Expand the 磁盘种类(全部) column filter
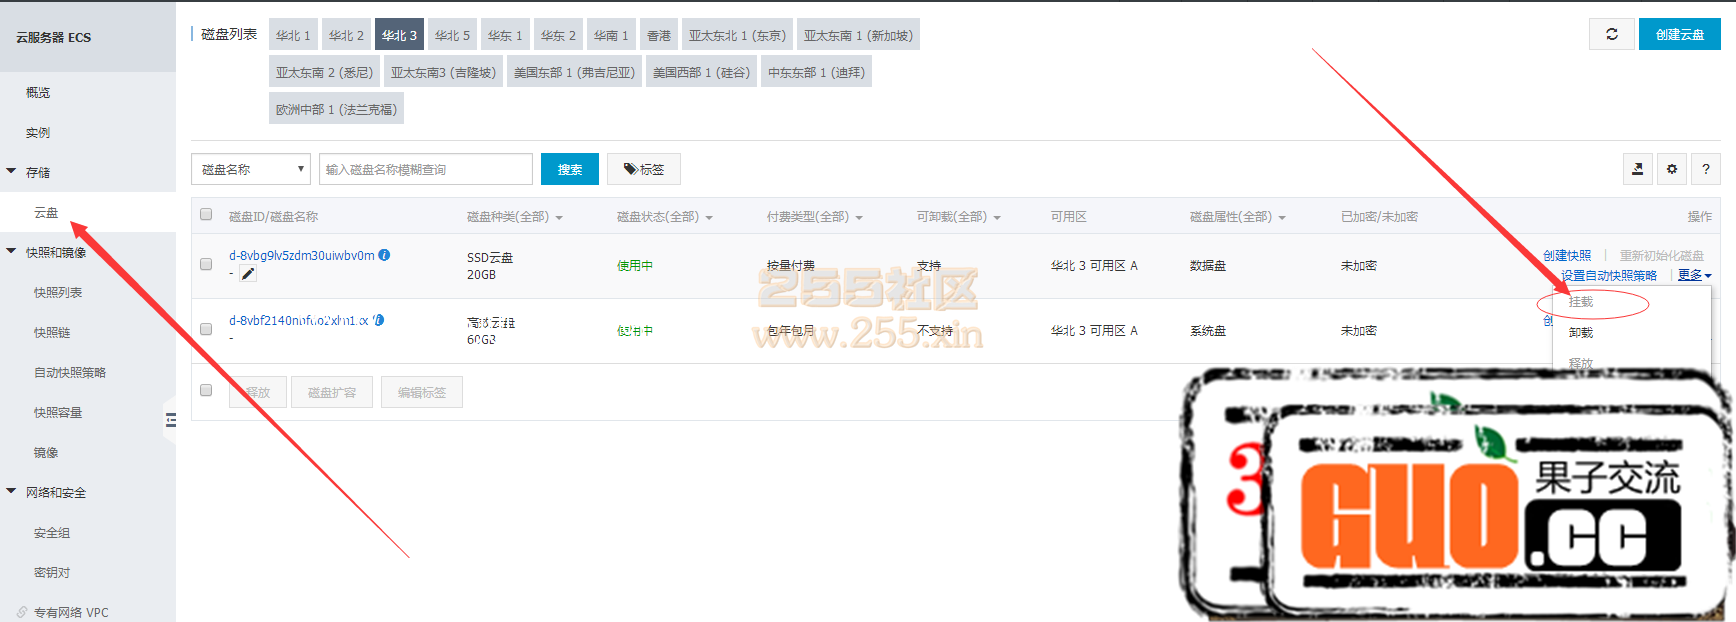This screenshot has width=1736, height=622. click(x=514, y=217)
